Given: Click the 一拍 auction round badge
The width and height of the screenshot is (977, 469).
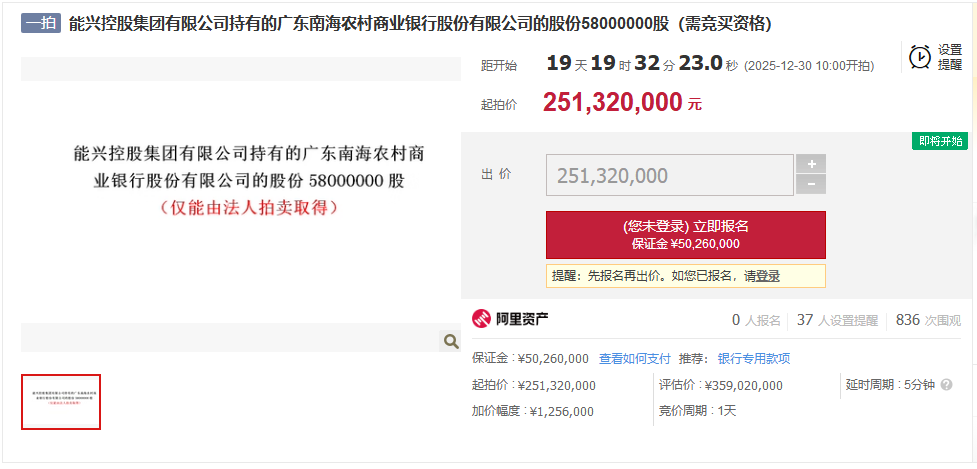Looking at the screenshot, I should (x=41, y=24).
